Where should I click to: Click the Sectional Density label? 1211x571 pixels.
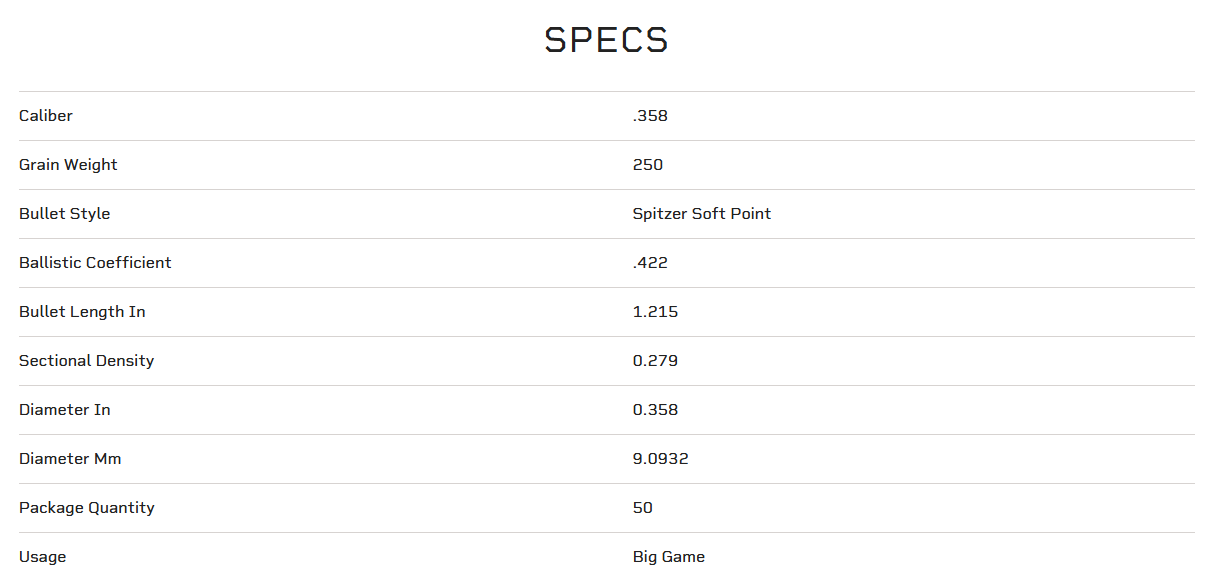pos(87,361)
